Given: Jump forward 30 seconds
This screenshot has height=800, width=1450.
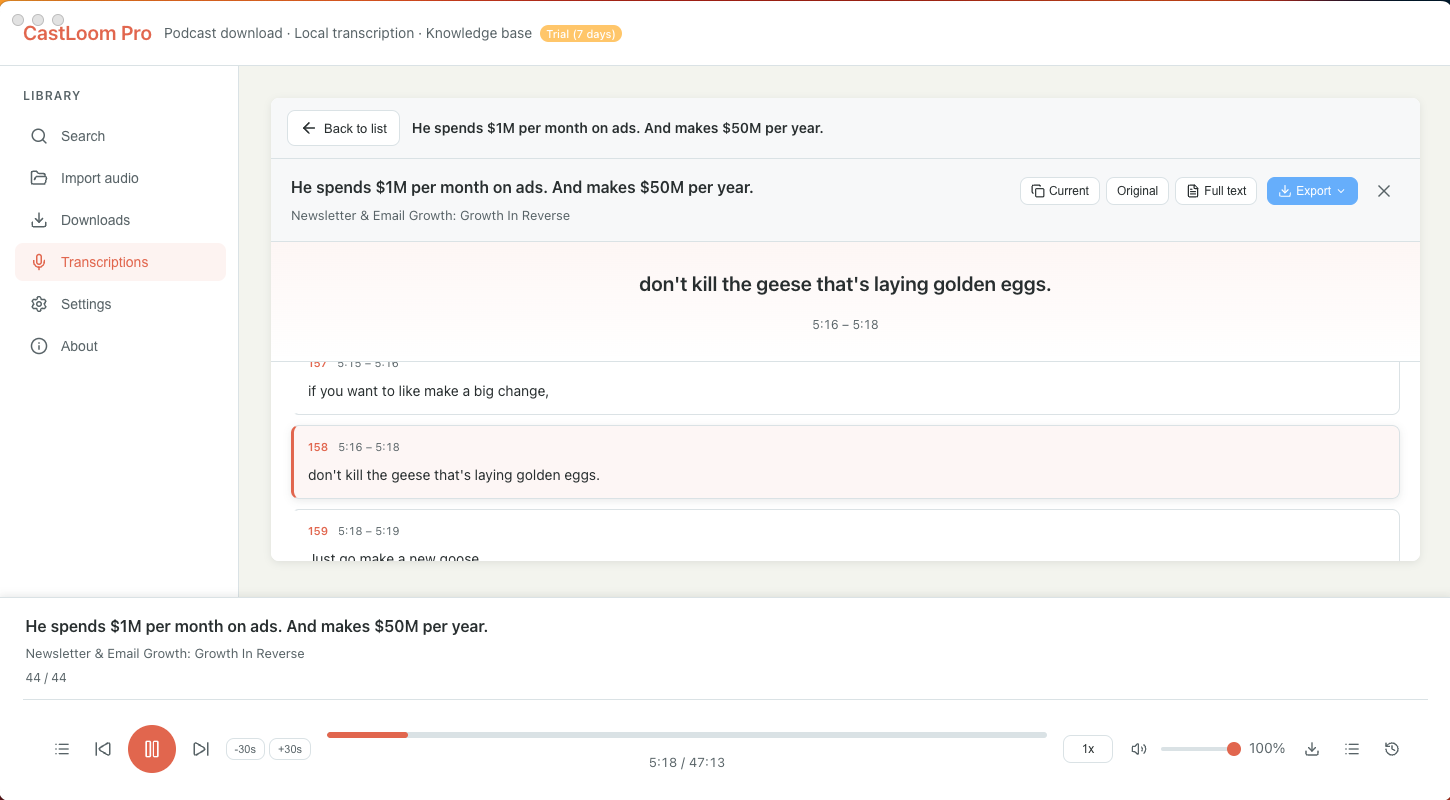Looking at the screenshot, I should [x=290, y=749].
